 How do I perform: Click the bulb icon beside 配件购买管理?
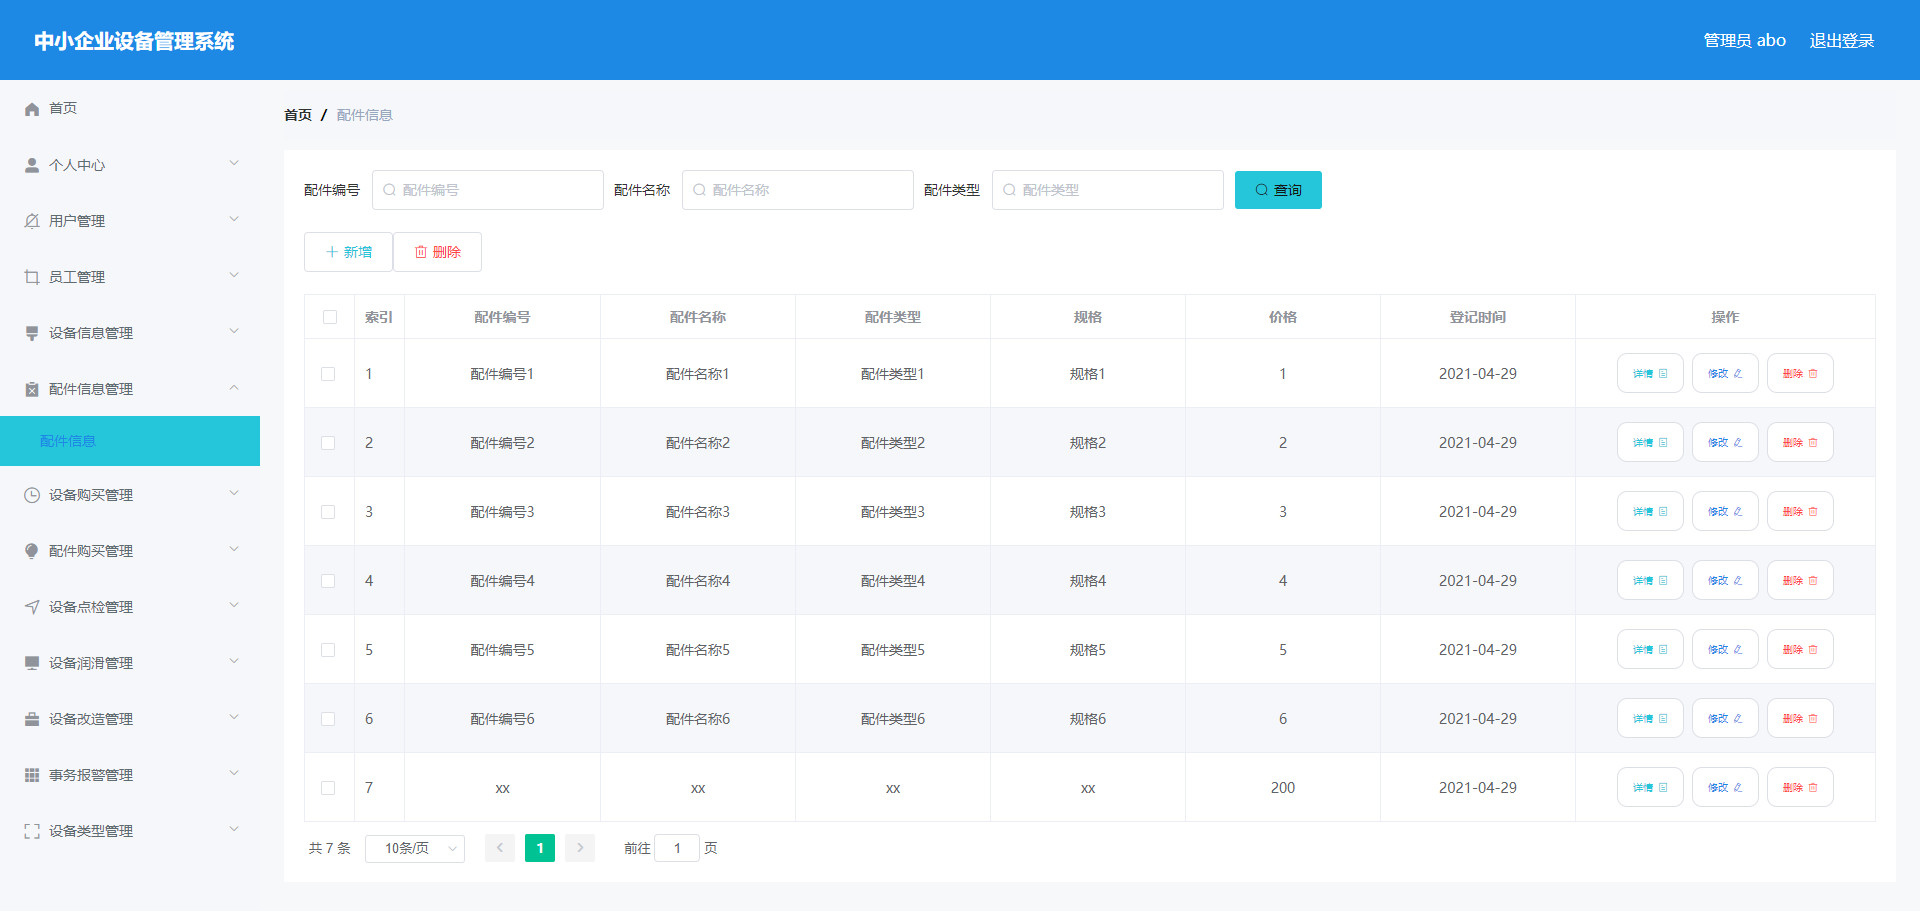(32, 551)
